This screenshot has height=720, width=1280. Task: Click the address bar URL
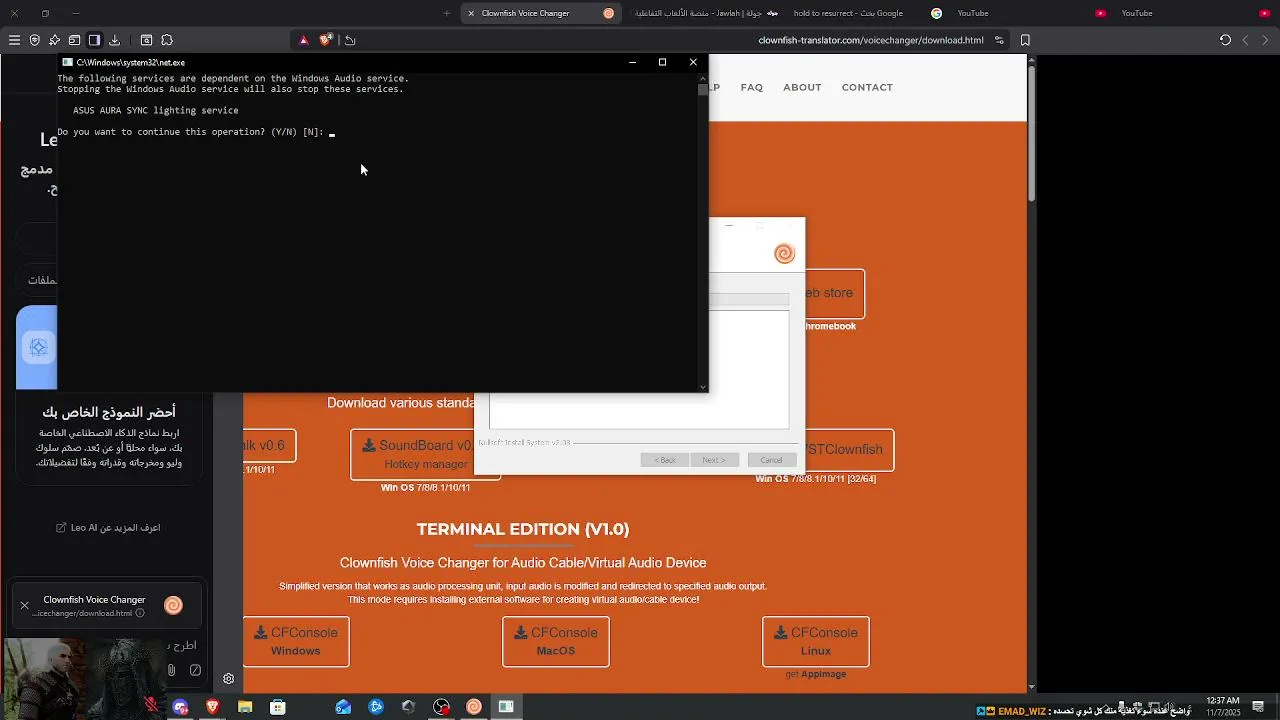[871, 40]
